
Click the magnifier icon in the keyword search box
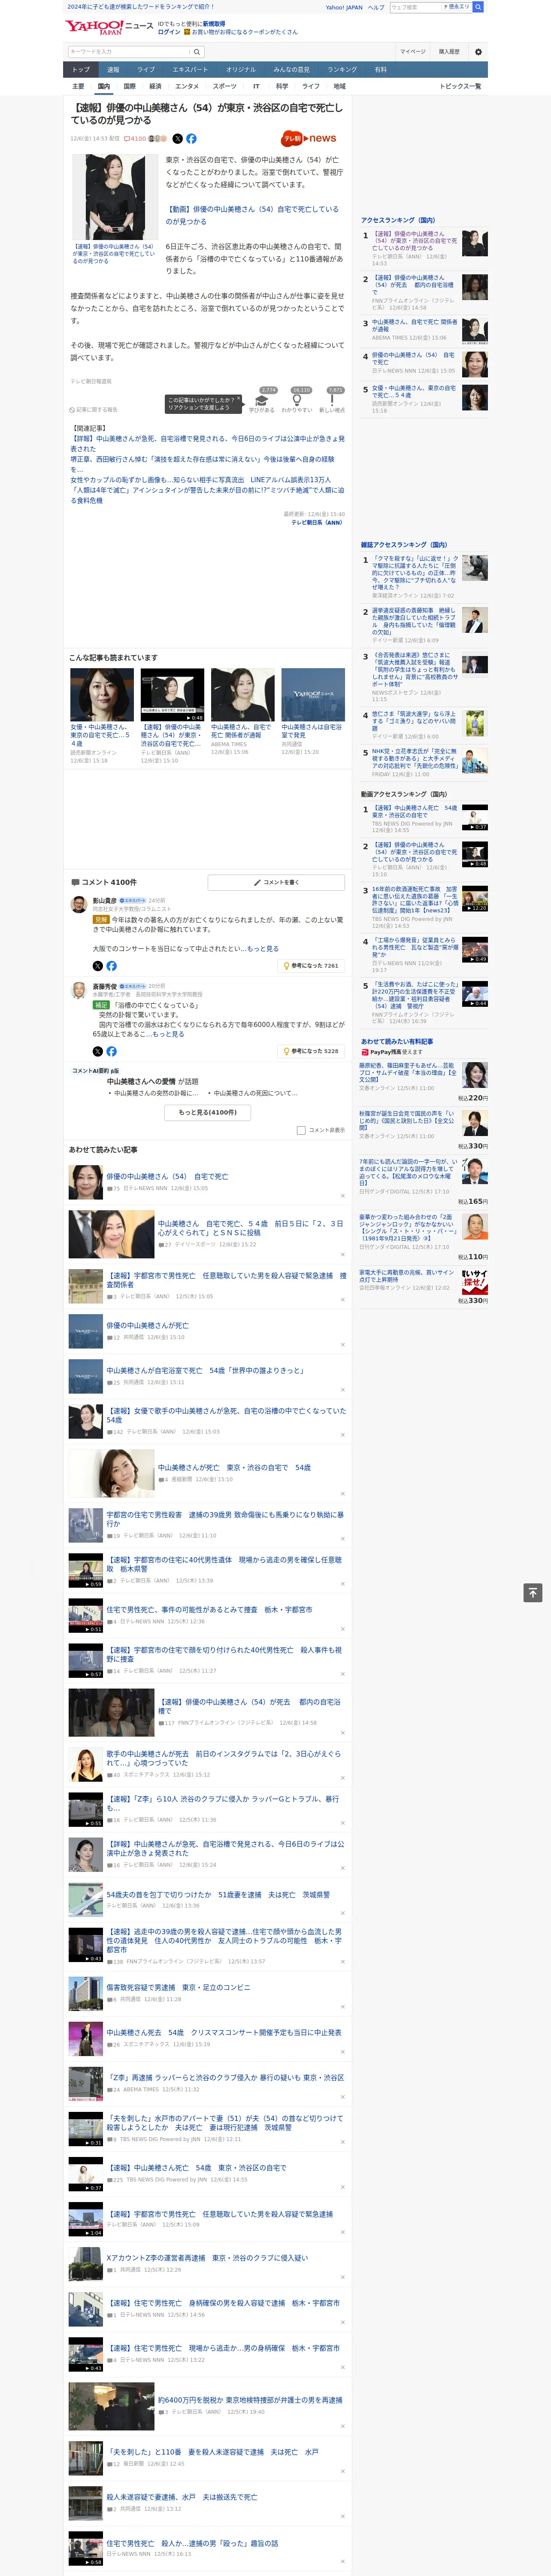coord(197,52)
